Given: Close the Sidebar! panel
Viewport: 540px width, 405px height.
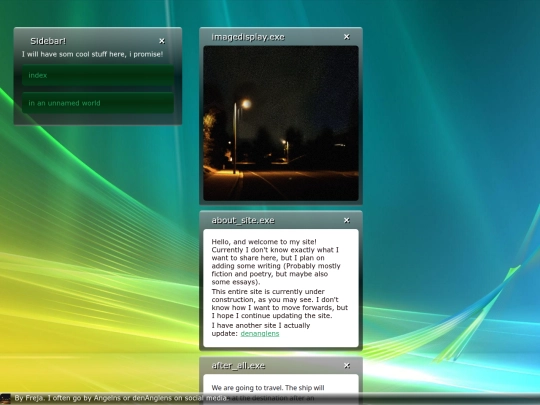Looking at the screenshot, I should [162, 41].
